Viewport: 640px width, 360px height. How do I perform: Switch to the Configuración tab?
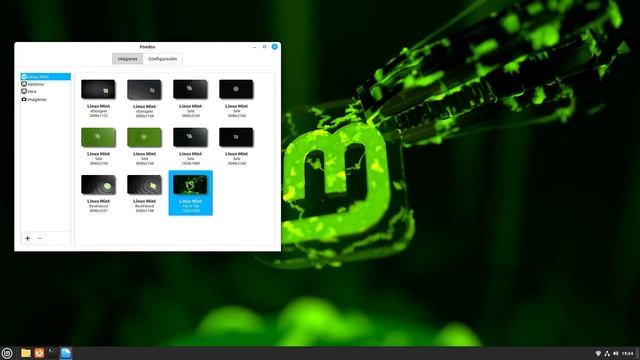162,59
